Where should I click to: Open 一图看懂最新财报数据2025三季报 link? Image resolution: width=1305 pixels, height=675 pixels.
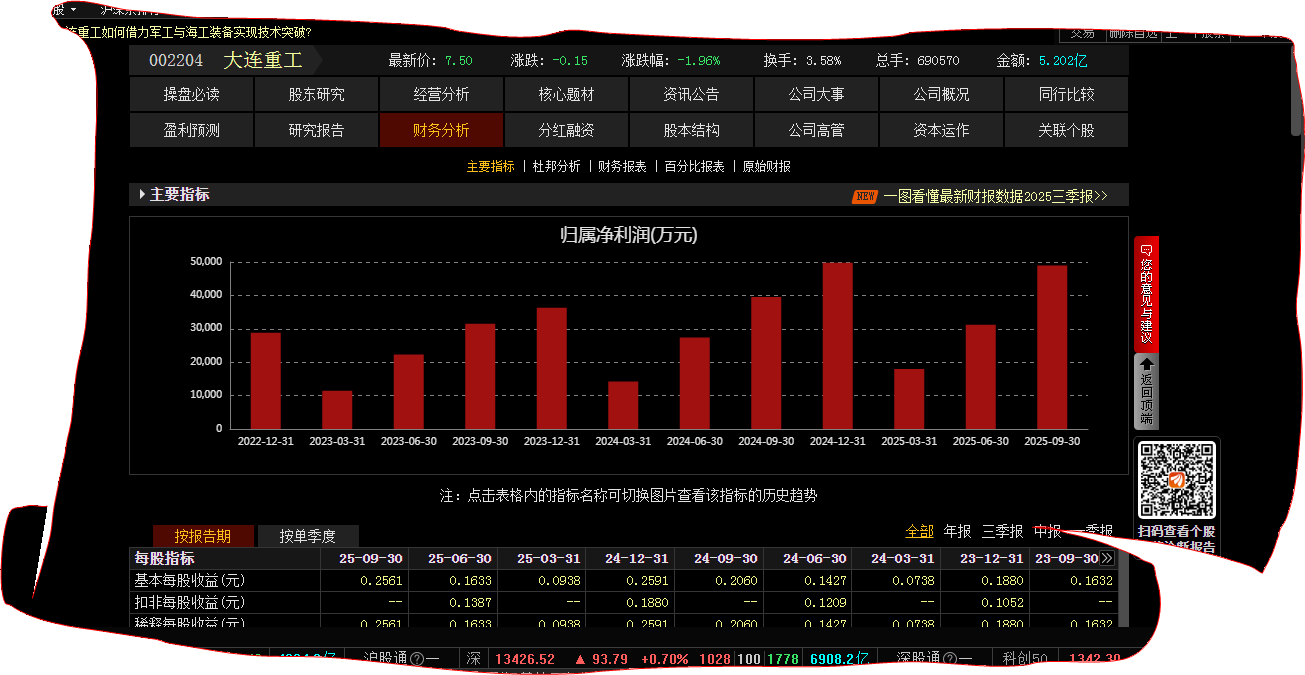click(995, 196)
